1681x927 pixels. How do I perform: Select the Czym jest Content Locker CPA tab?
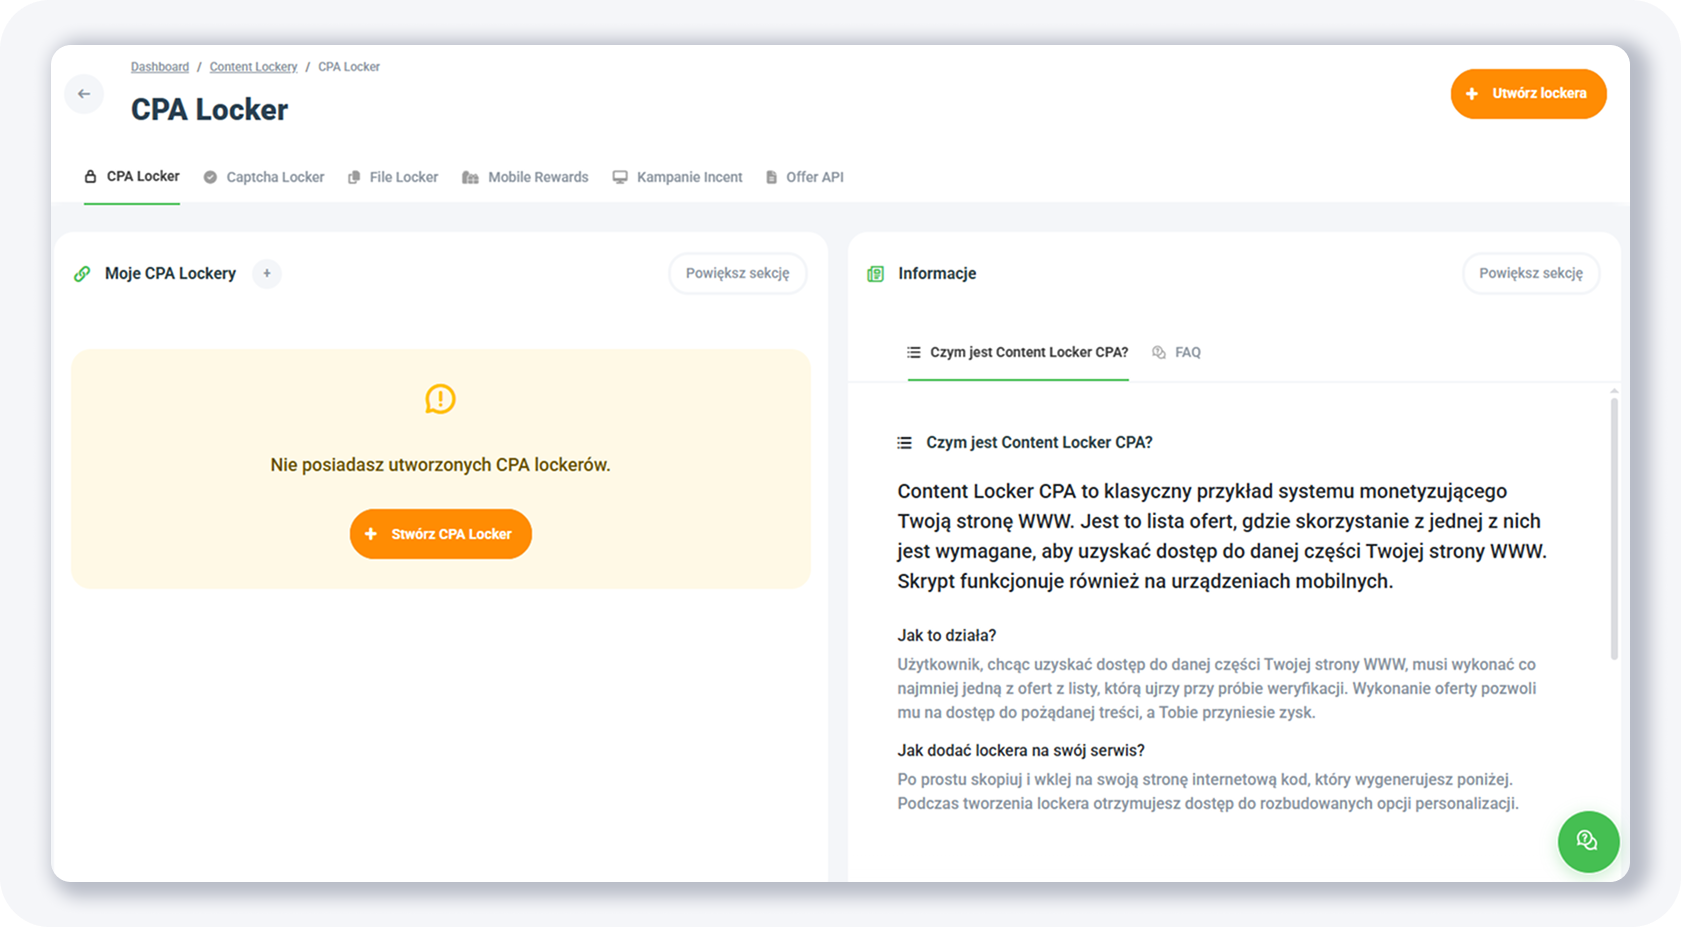(1018, 352)
